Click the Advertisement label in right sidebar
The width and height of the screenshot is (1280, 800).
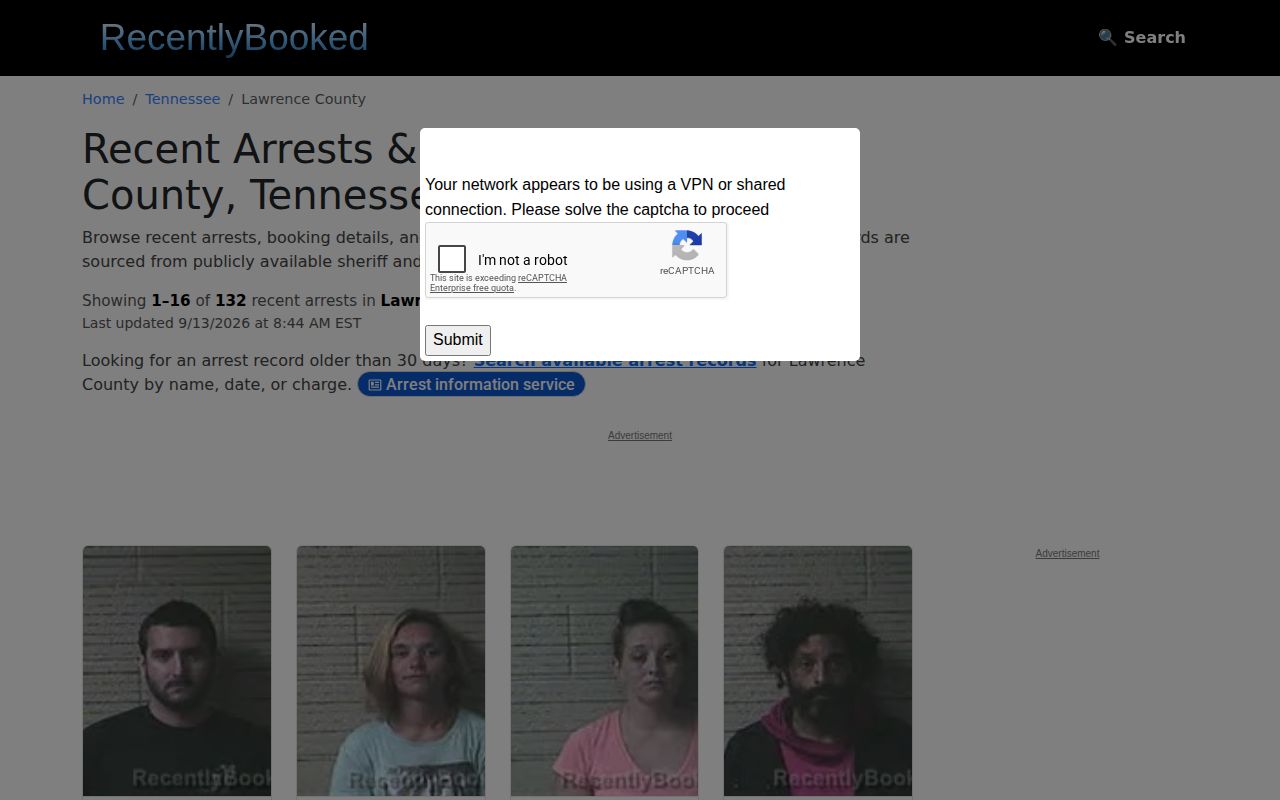click(x=1067, y=553)
